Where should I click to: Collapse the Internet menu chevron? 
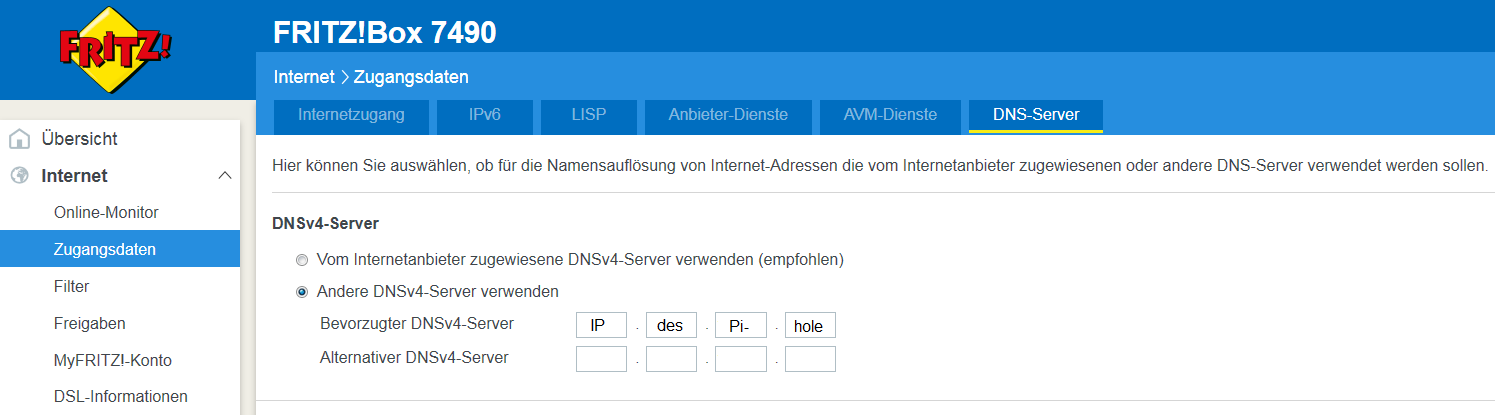pyautogui.click(x=224, y=176)
